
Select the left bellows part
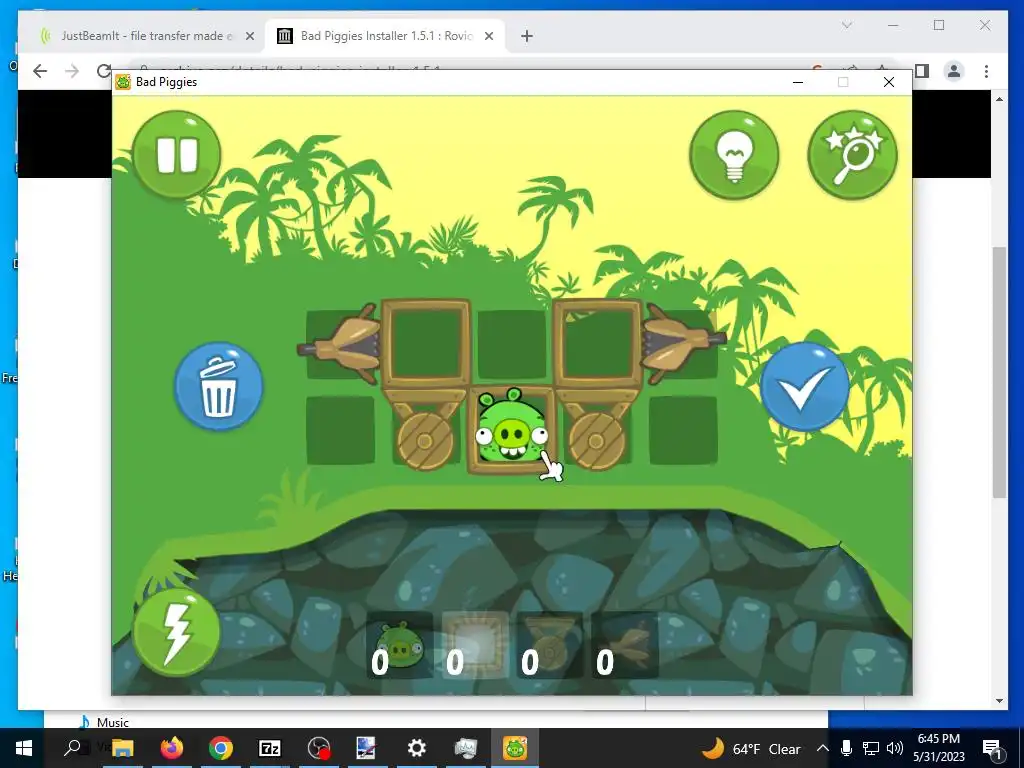click(x=339, y=344)
